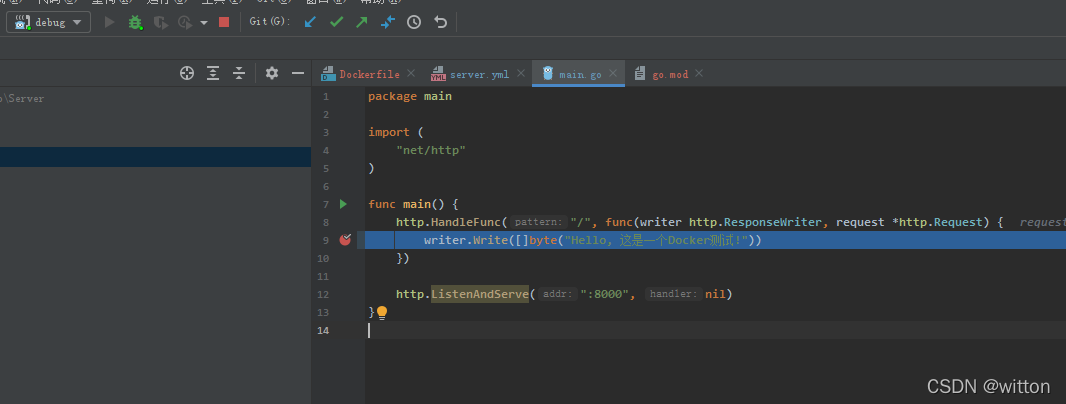Click Git Commit green checkmark
This screenshot has width=1066, height=404.
pyautogui.click(x=336, y=22)
